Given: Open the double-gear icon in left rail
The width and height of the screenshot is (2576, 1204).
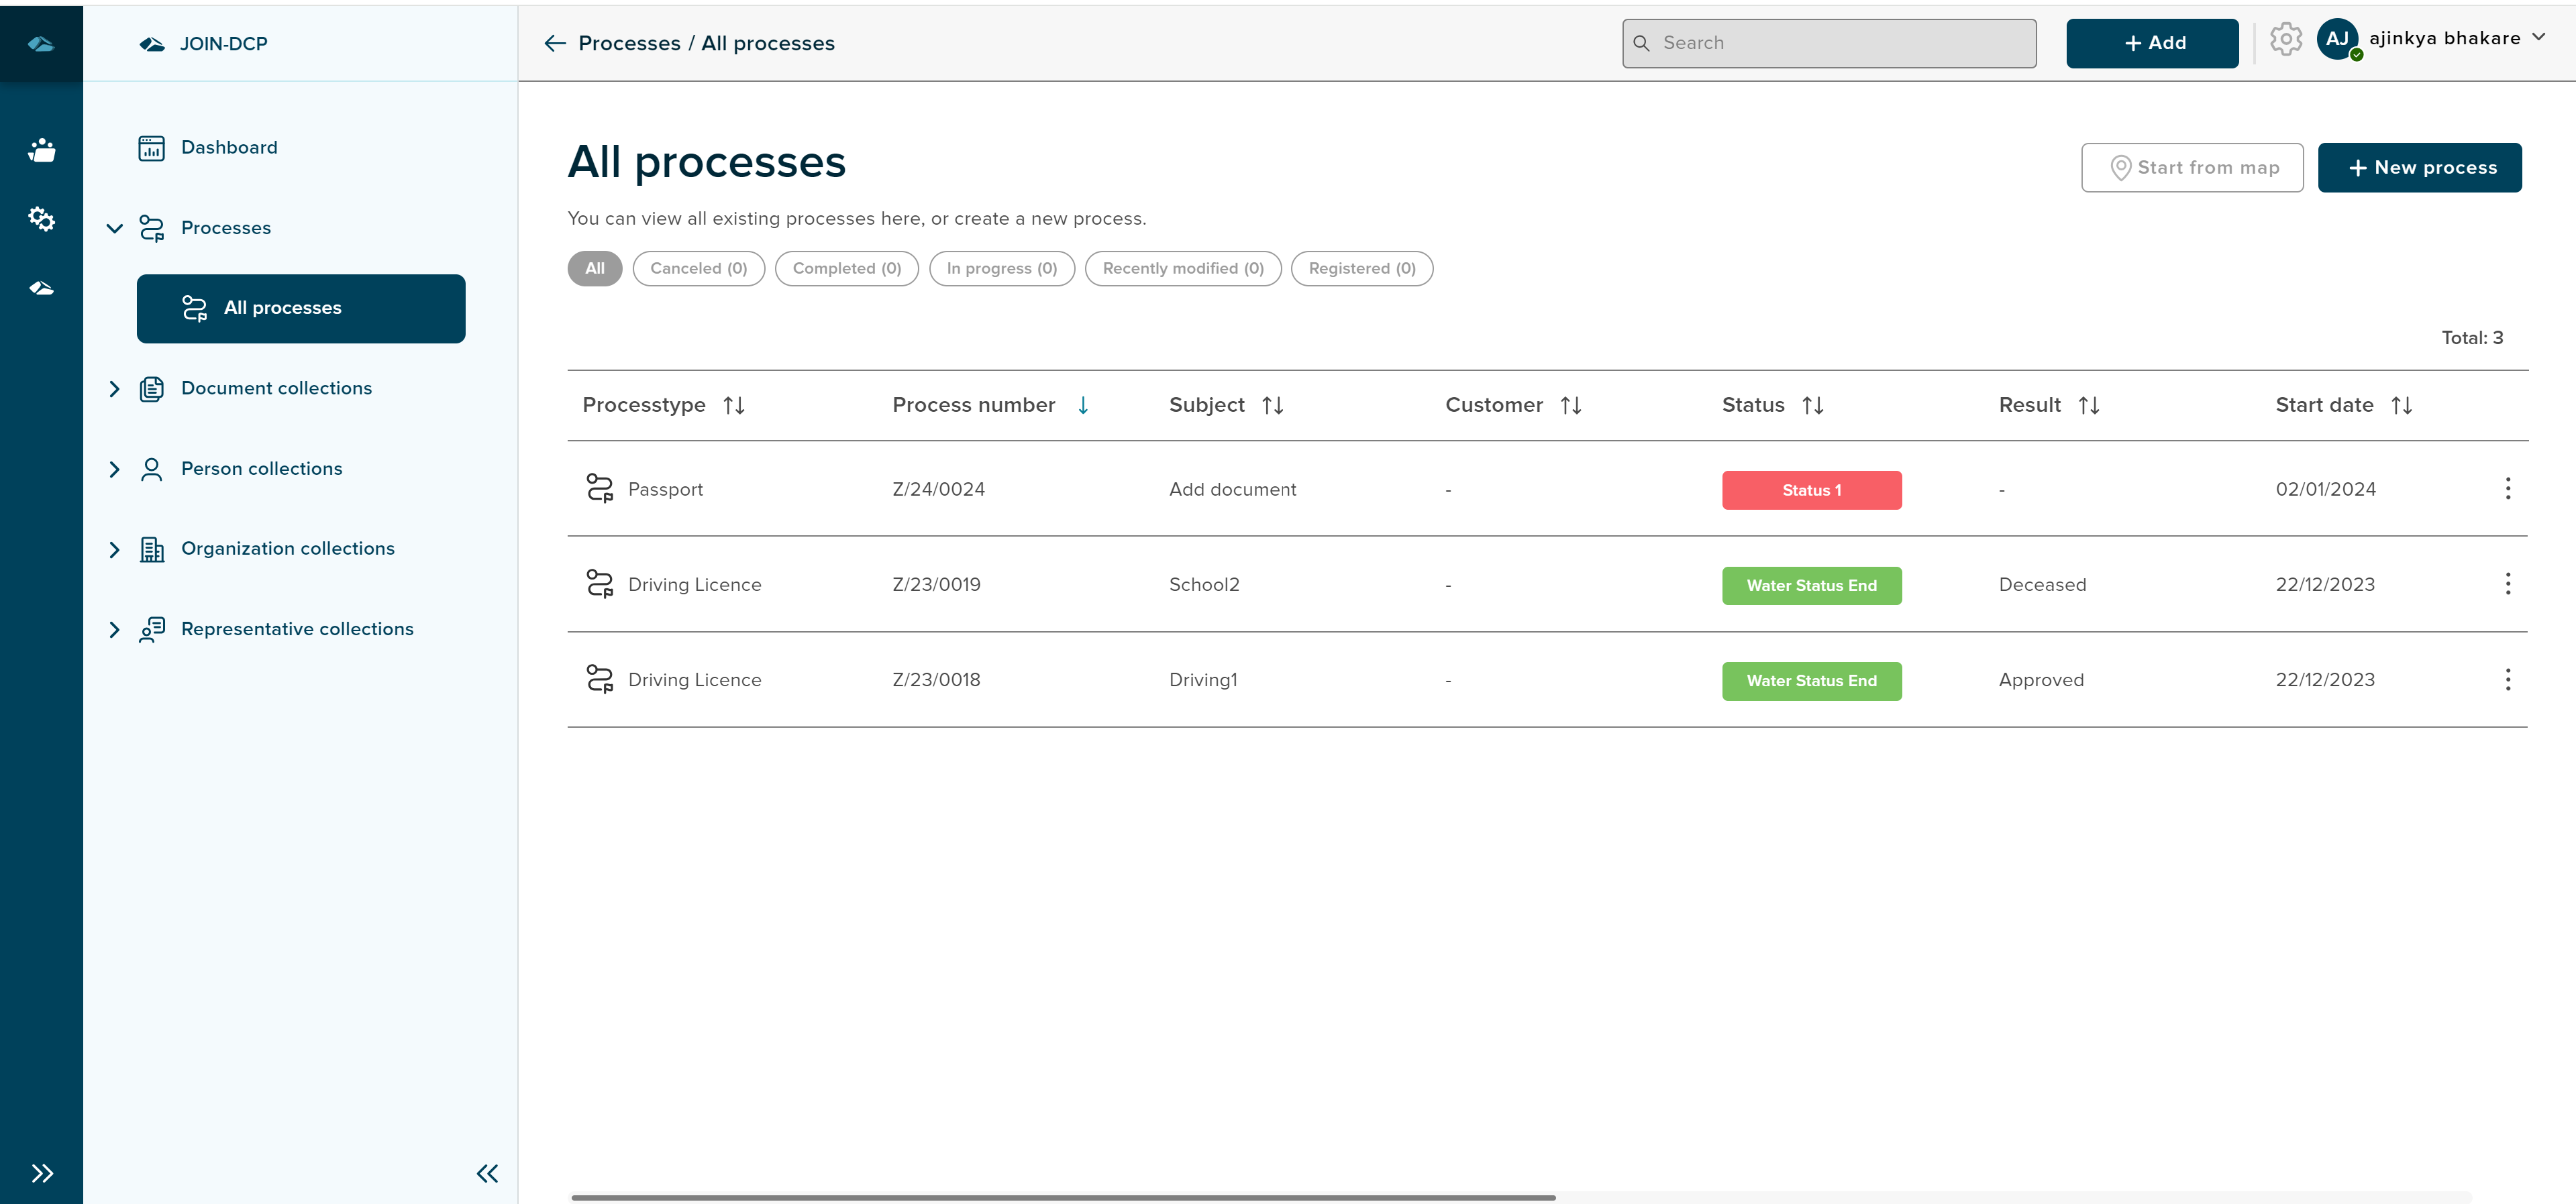Looking at the screenshot, I should tap(41, 219).
